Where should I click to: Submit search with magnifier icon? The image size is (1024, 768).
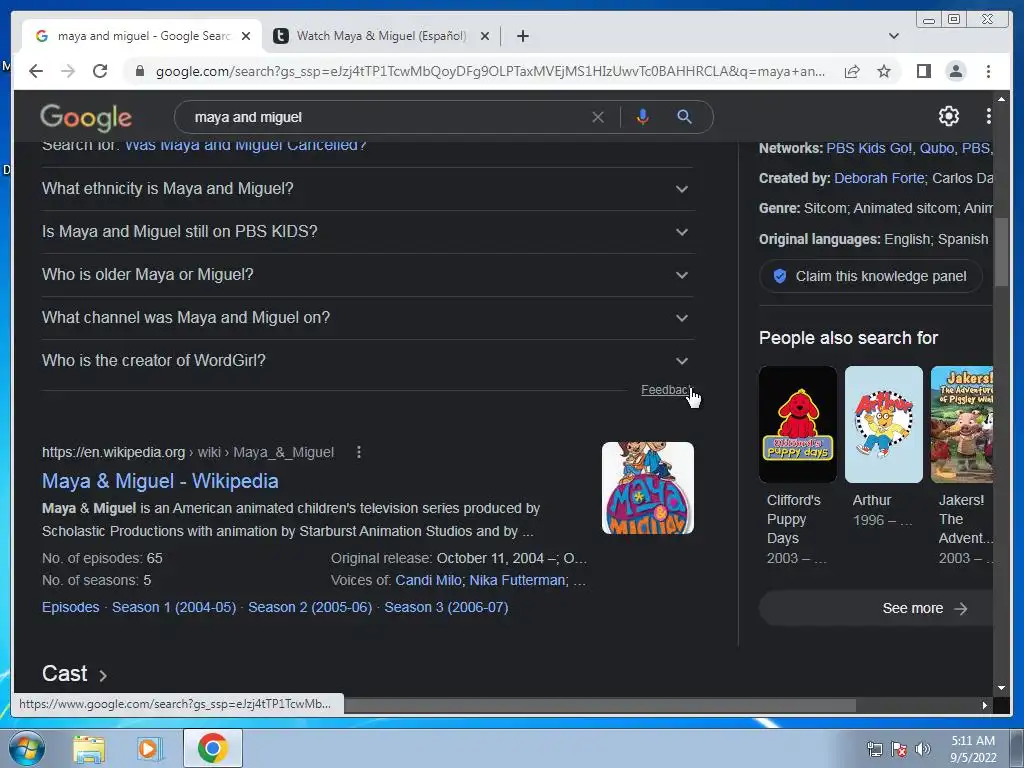684,118
